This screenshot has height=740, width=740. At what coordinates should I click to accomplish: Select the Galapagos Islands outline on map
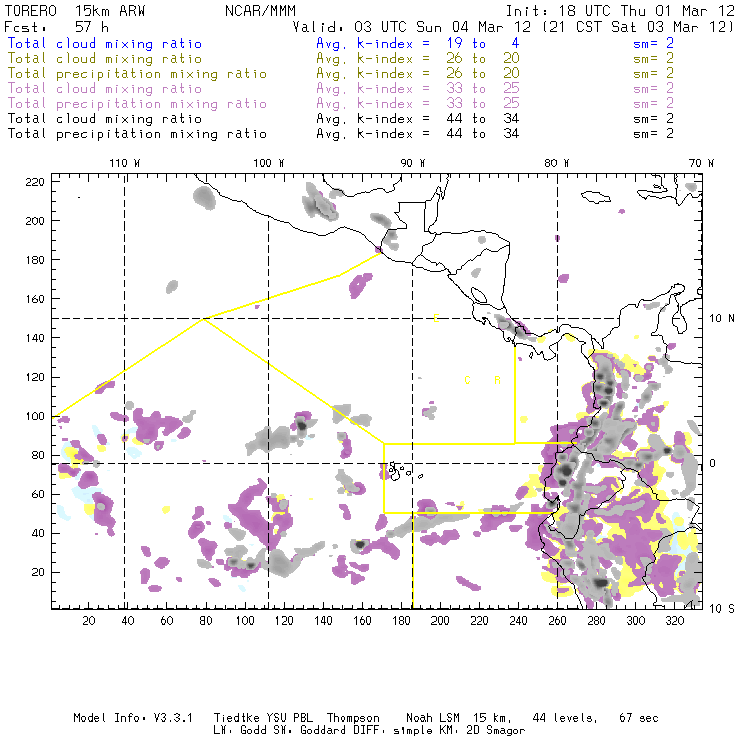(x=398, y=468)
